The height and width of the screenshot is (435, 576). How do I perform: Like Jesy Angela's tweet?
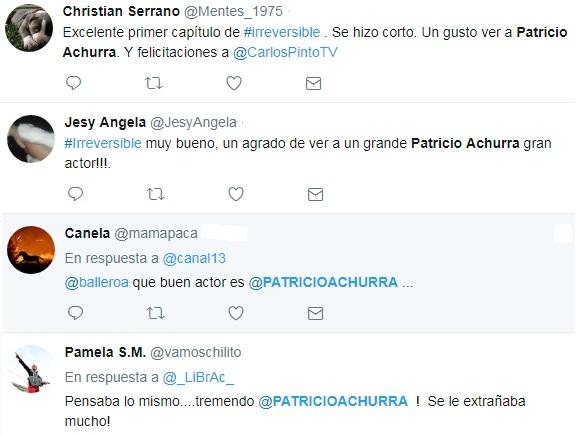[x=236, y=194]
